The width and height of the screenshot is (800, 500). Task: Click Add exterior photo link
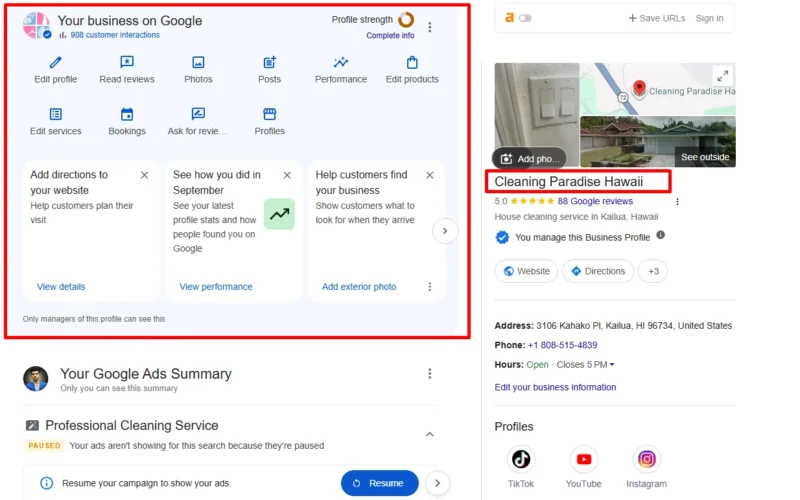(359, 287)
